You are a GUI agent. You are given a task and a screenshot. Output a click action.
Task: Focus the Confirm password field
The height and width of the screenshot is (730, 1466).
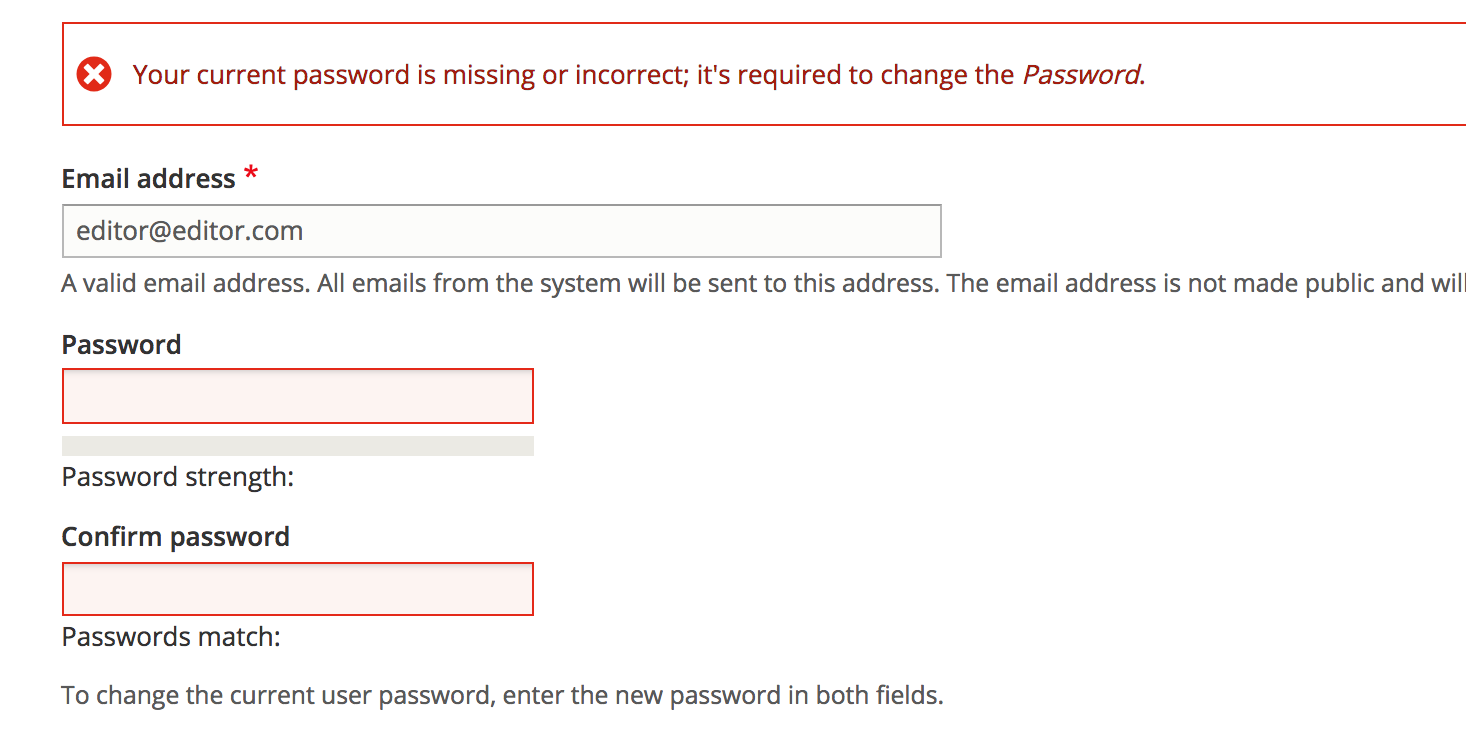pos(298,589)
